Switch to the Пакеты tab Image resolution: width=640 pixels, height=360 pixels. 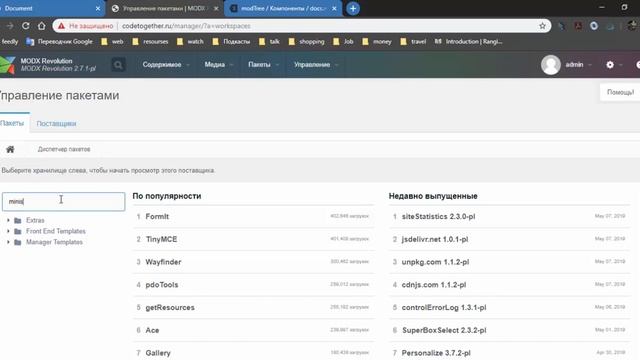[12, 123]
